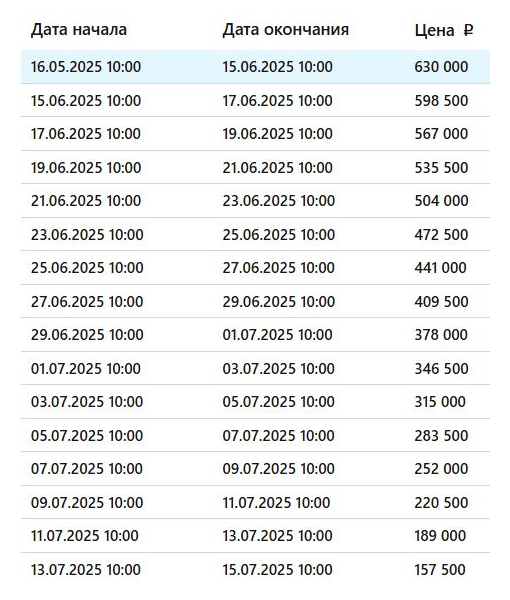This screenshot has height=600, width=510.
Task: Click the 'Дата начала' column header
Action: click(79, 30)
